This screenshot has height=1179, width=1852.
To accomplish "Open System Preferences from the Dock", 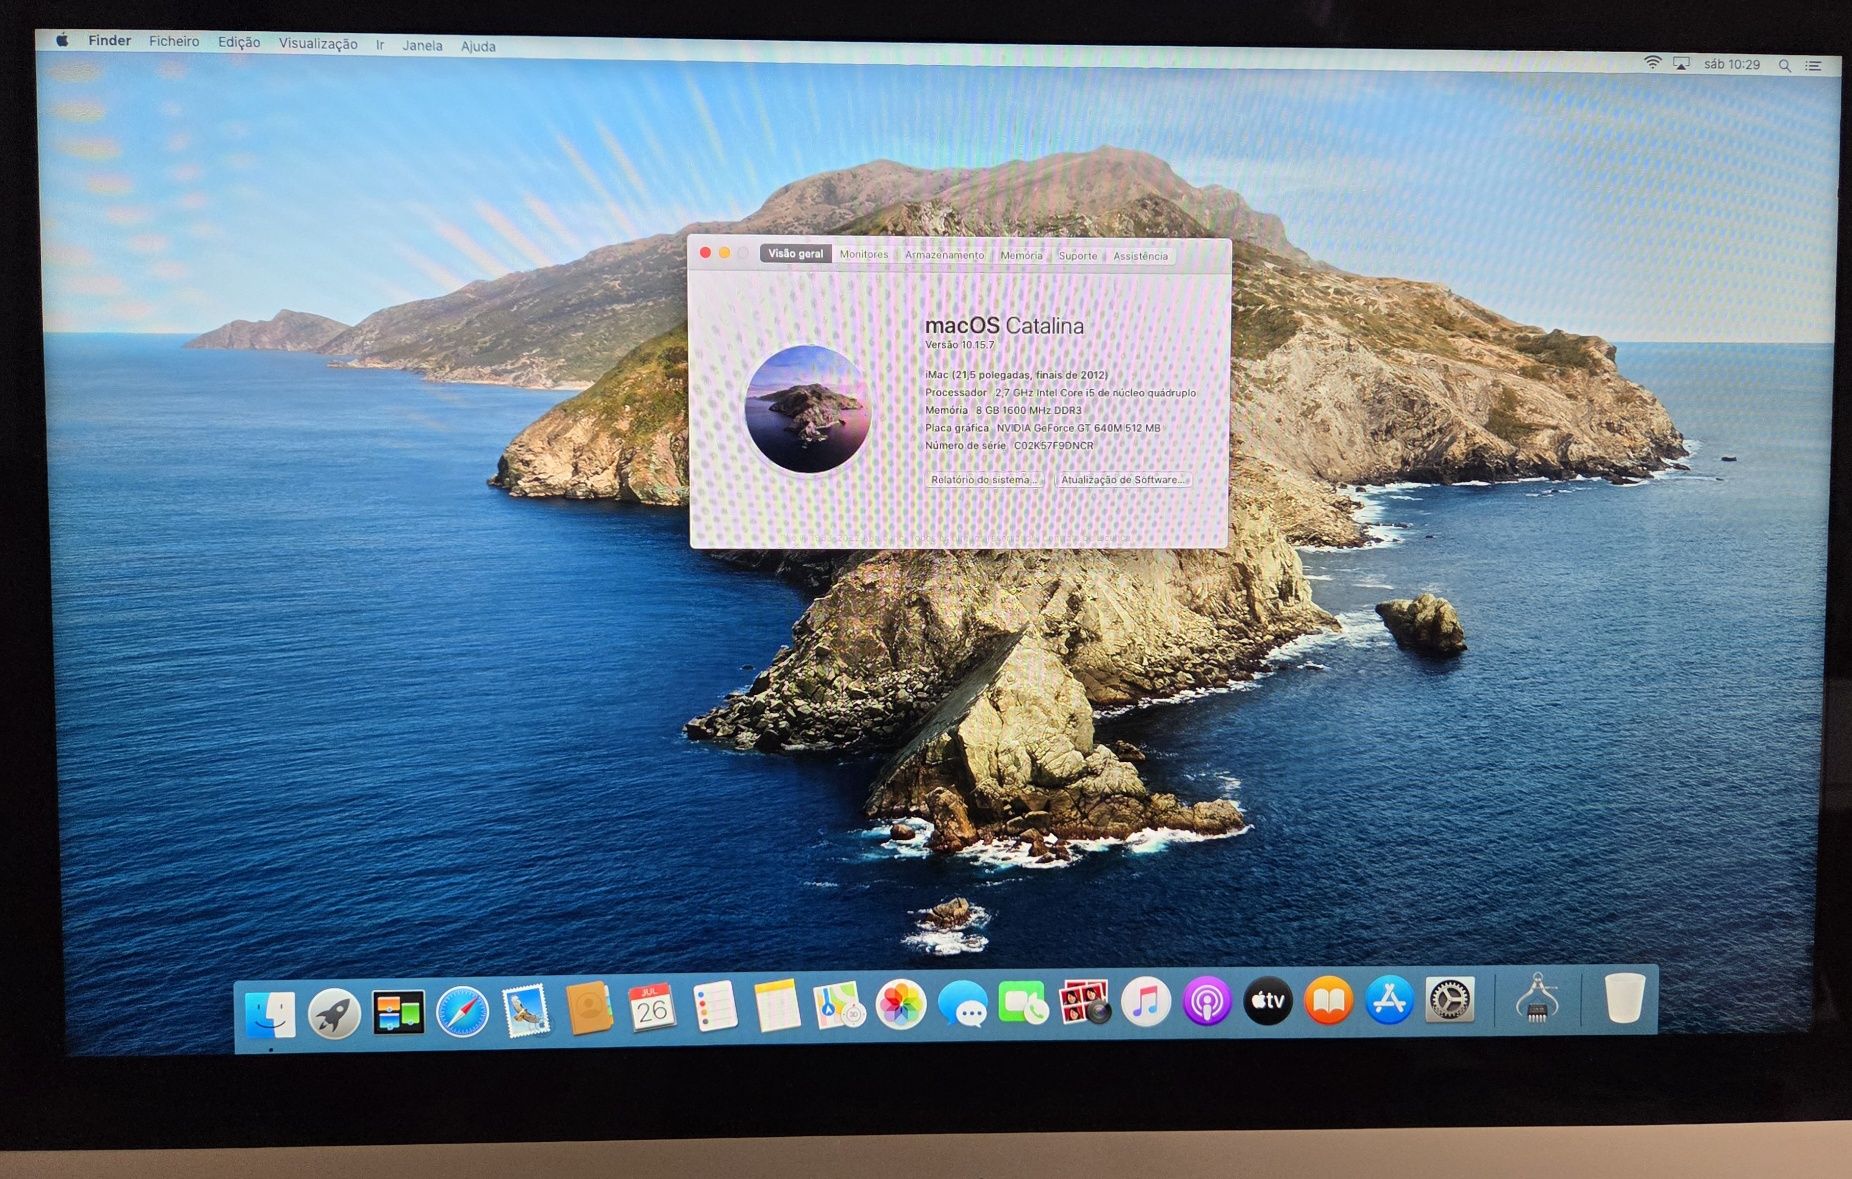I will (1450, 999).
